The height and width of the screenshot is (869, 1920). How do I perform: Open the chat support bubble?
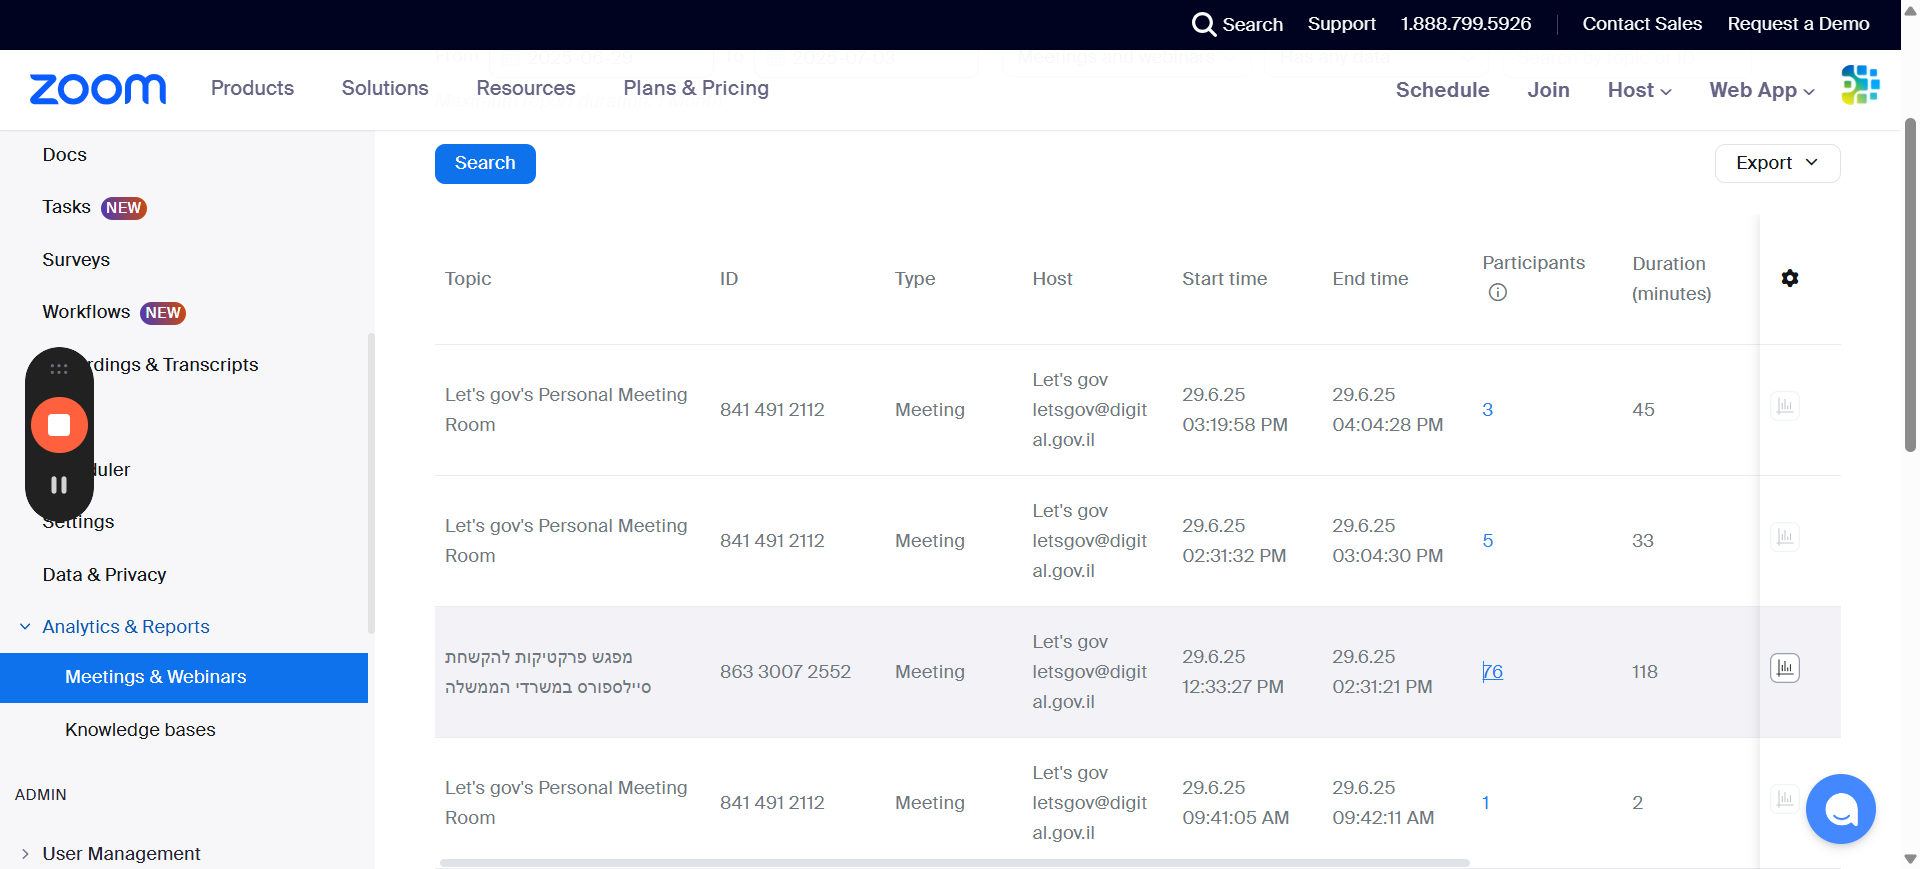tap(1840, 809)
